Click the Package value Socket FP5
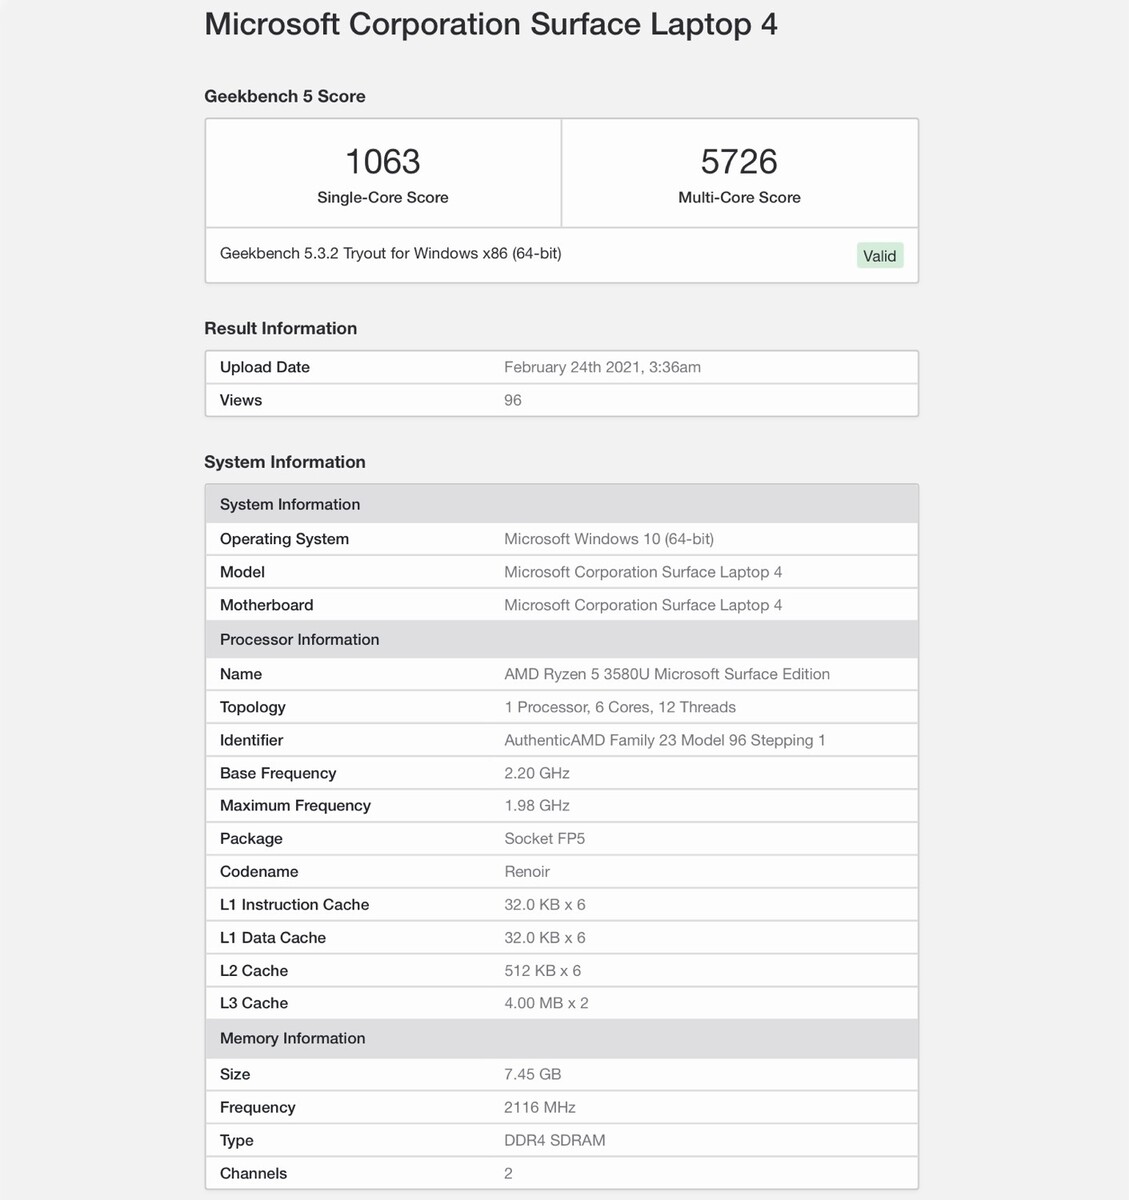 tap(544, 838)
